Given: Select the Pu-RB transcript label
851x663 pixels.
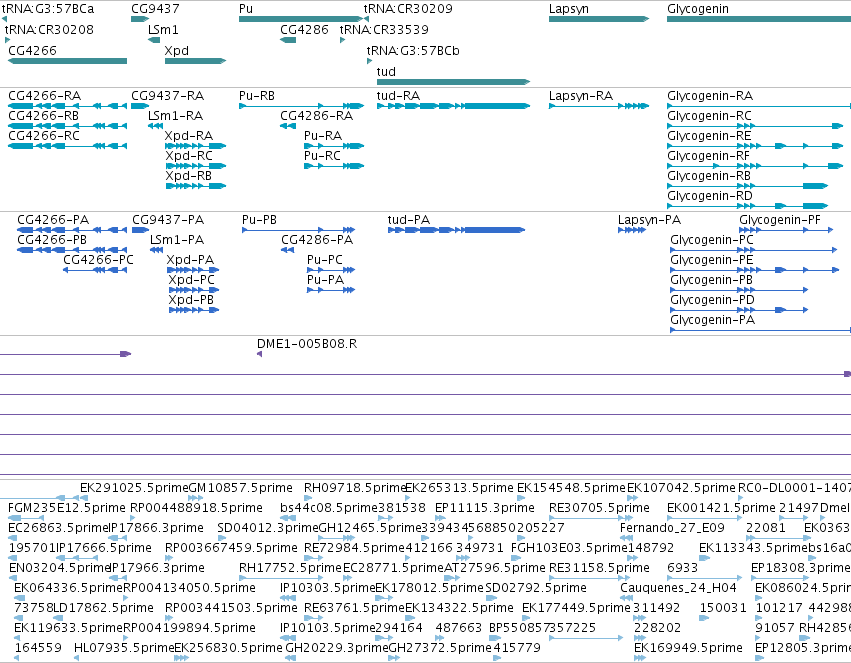Looking at the screenshot, I should tap(257, 95).
